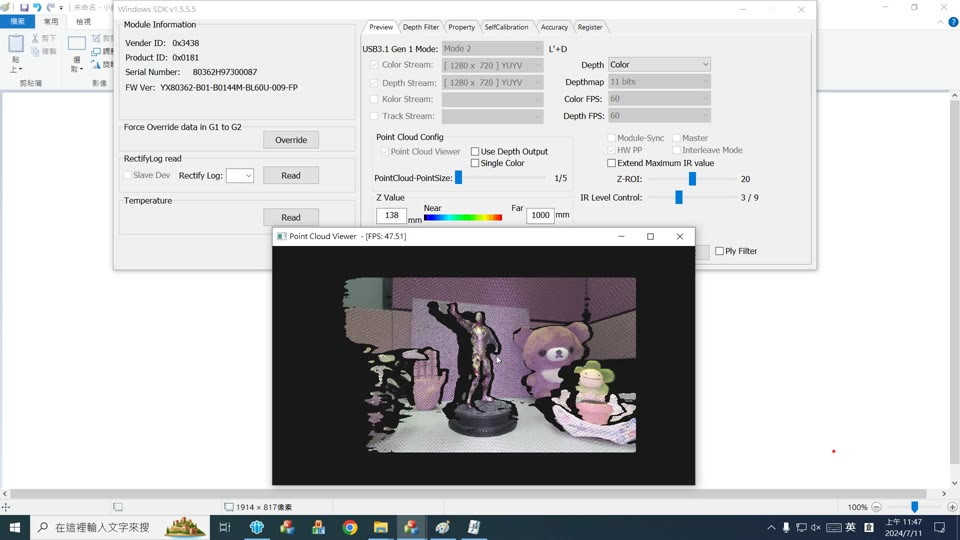
Task: Click the Save icon in Paint's quick access toolbar
Action: coord(24,7)
